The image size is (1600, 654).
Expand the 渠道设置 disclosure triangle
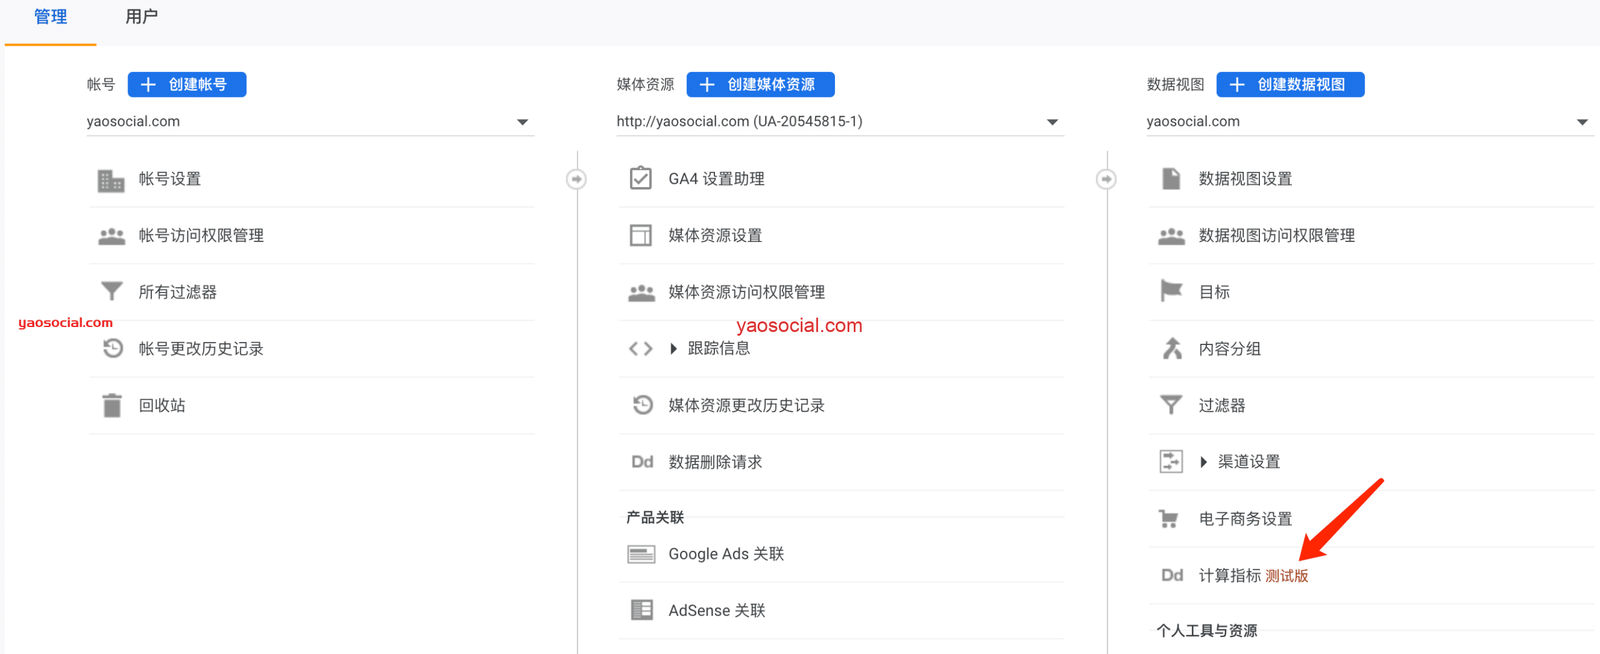pyautogui.click(x=1204, y=462)
